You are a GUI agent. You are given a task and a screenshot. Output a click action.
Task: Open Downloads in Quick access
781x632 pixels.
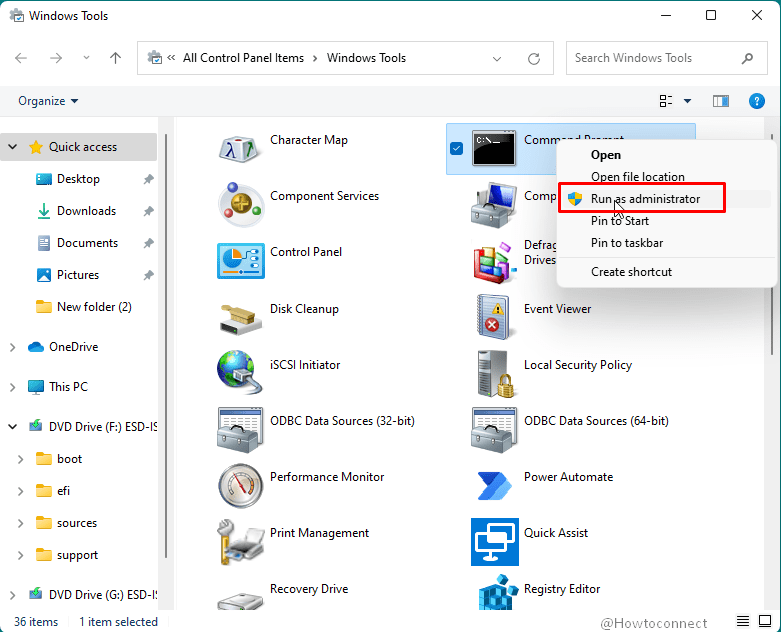tap(86, 211)
